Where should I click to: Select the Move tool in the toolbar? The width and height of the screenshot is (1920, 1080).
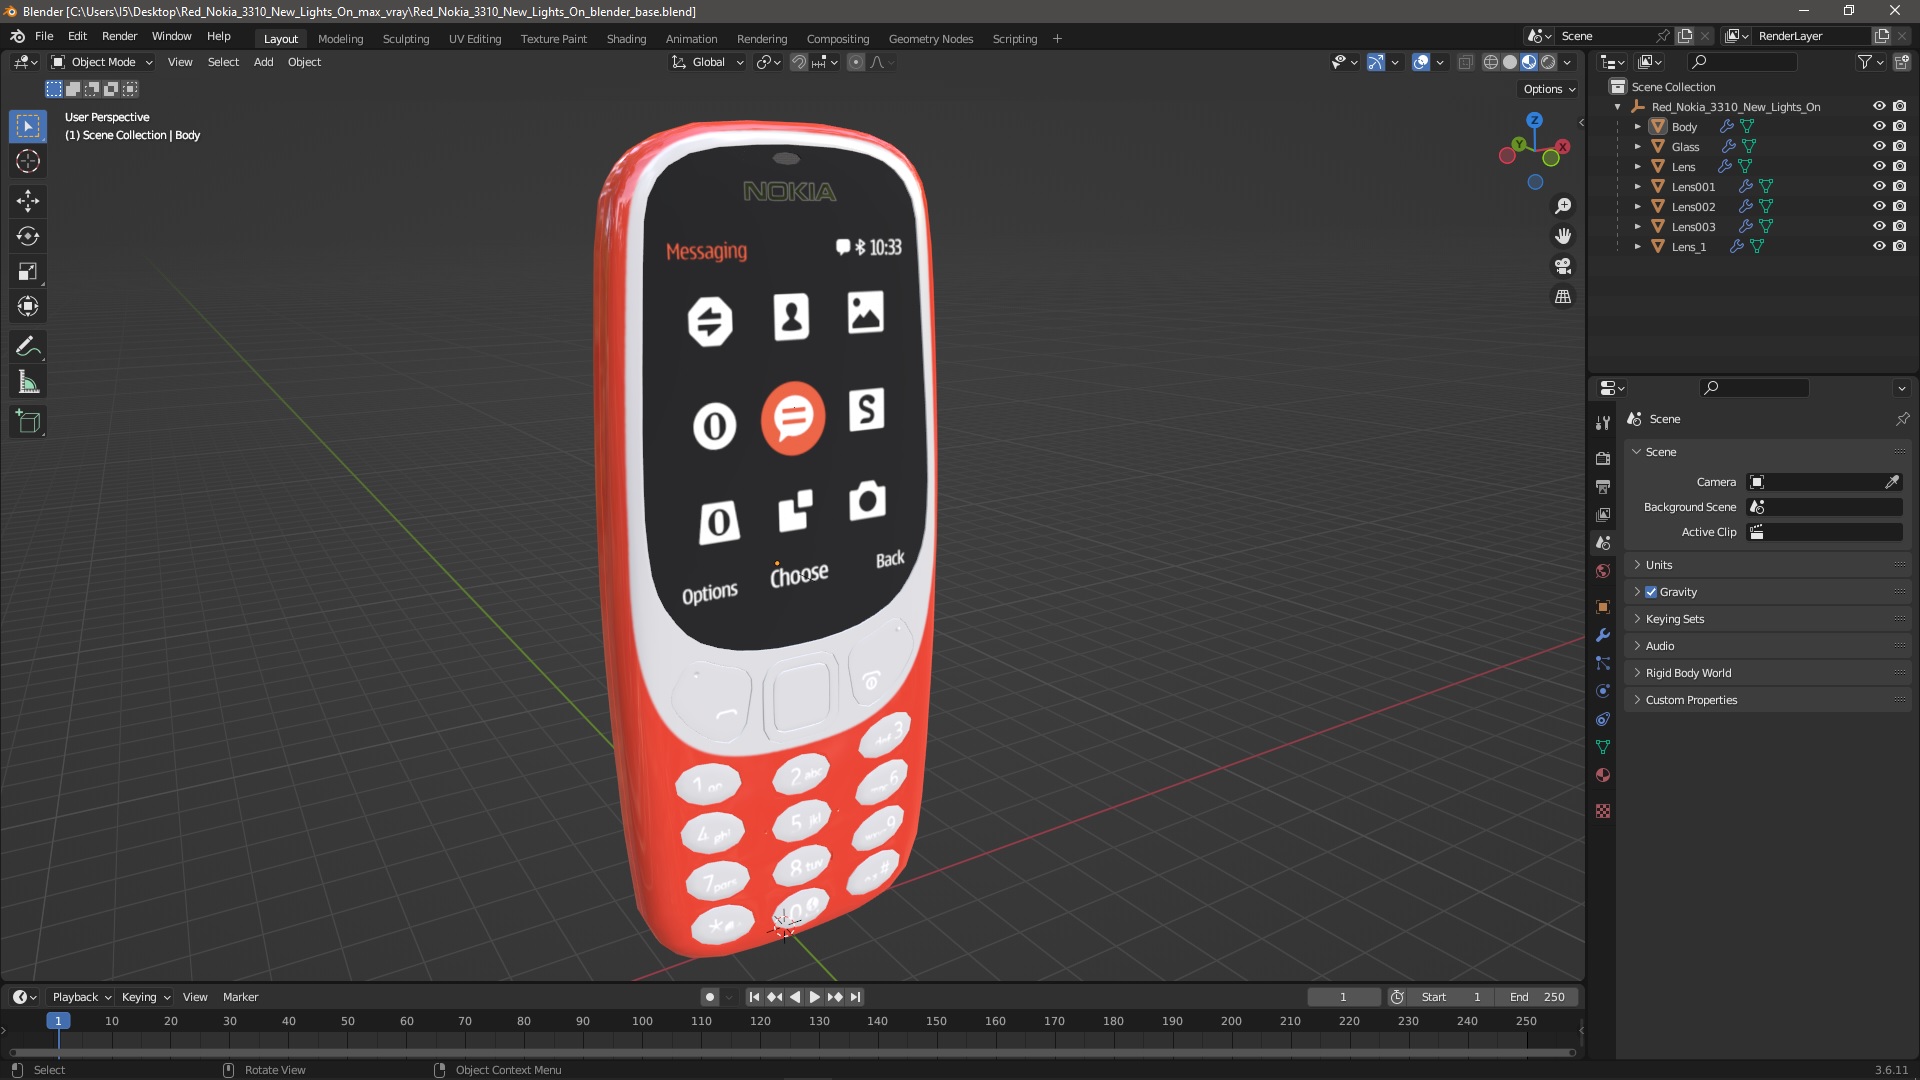point(28,201)
